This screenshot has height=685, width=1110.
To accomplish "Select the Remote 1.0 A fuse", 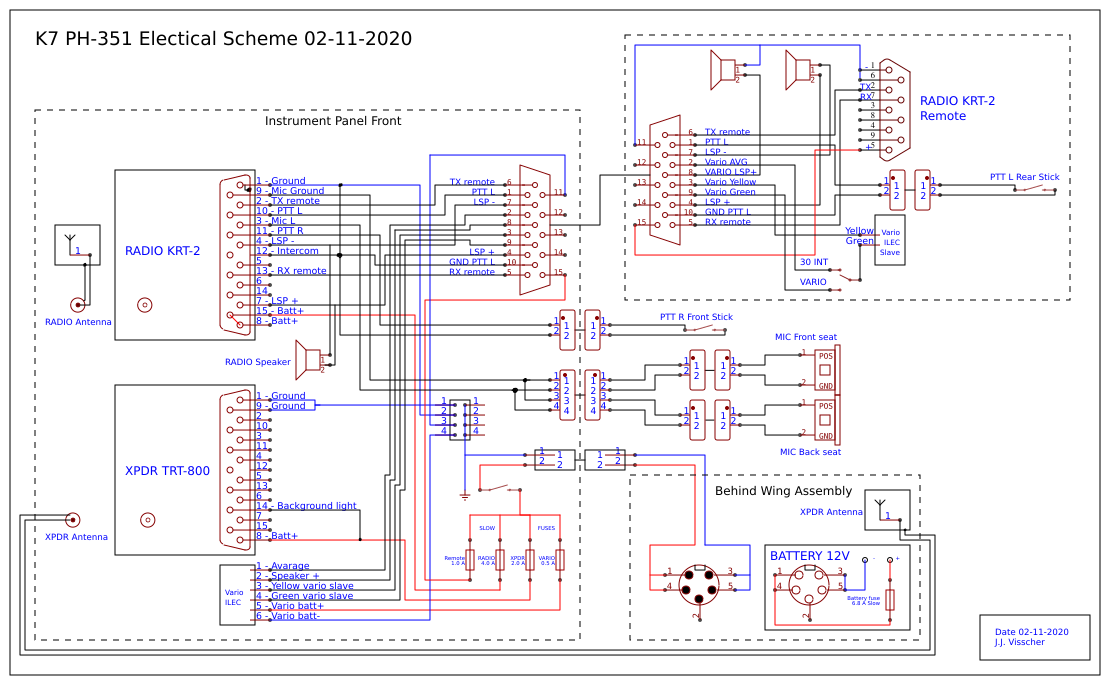I will coord(470,560).
